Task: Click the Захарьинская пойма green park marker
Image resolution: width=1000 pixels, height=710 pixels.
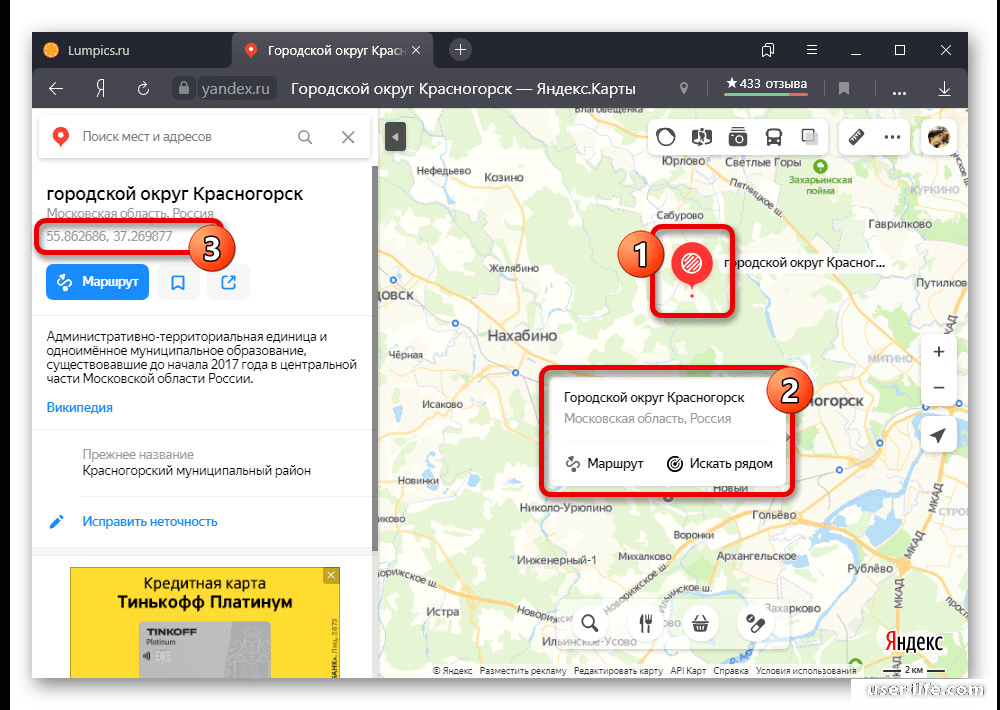Action: [821, 167]
